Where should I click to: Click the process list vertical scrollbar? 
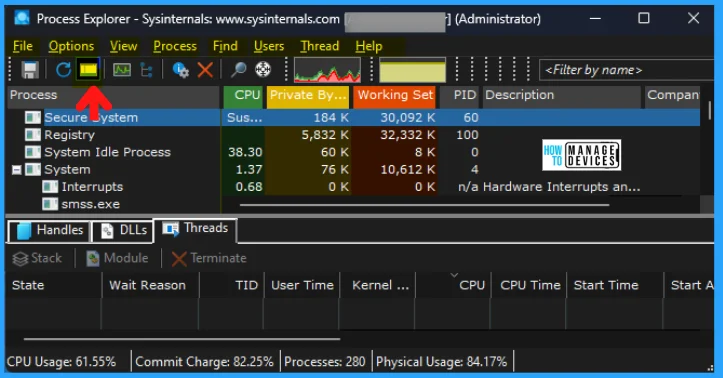pyautogui.click(x=709, y=111)
